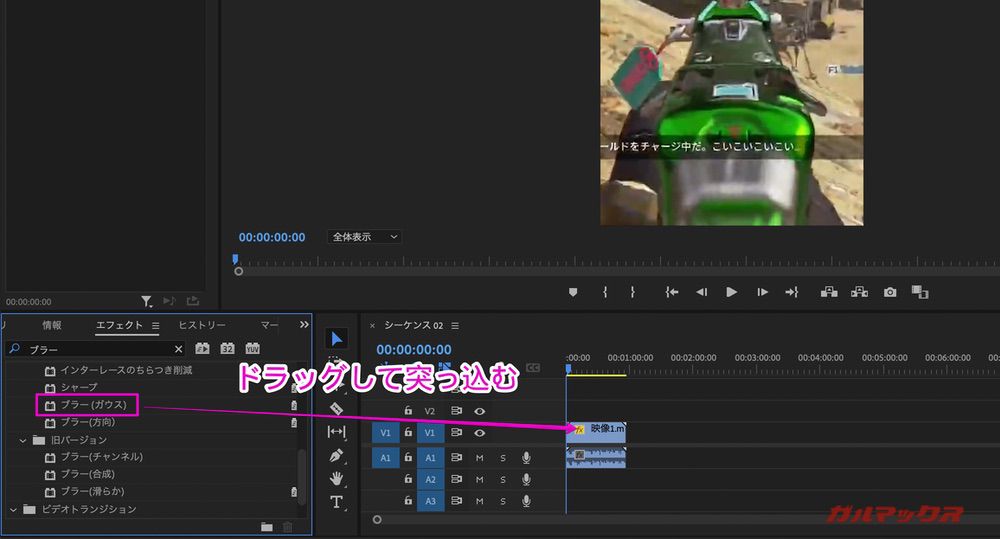This screenshot has height=539, width=1000.
Task: Toggle lock on V1 track
Action: tap(408, 432)
